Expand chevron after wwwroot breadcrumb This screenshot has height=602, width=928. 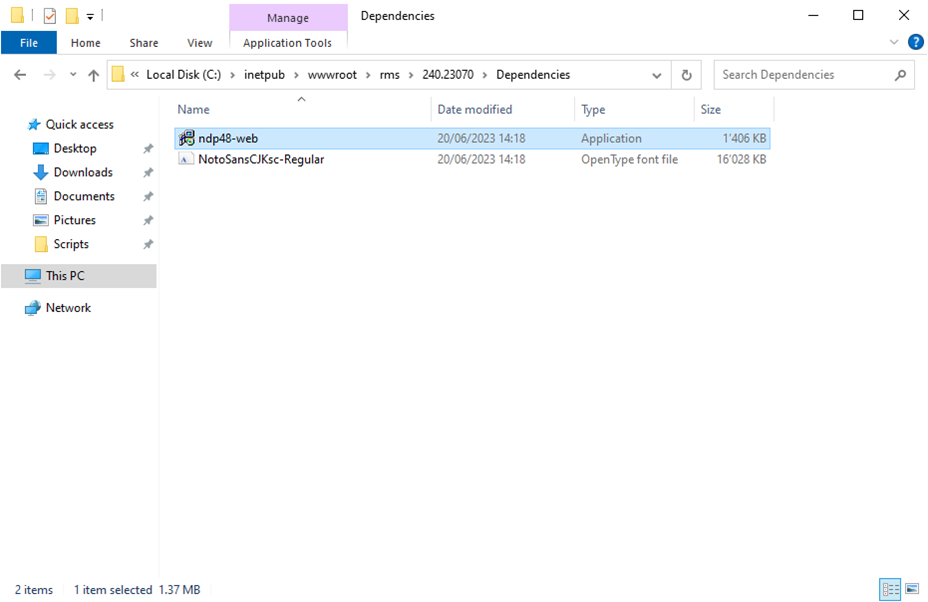[x=368, y=75]
